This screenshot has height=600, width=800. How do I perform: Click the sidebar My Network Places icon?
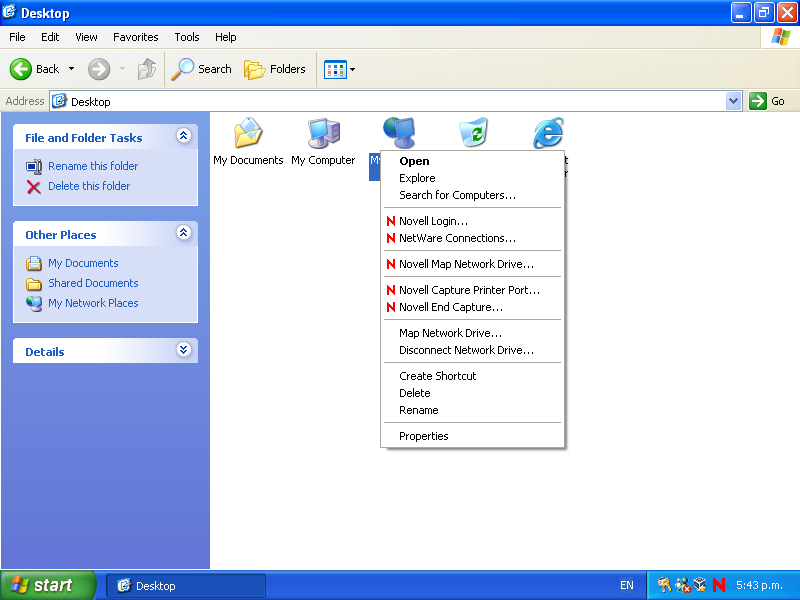(34, 304)
